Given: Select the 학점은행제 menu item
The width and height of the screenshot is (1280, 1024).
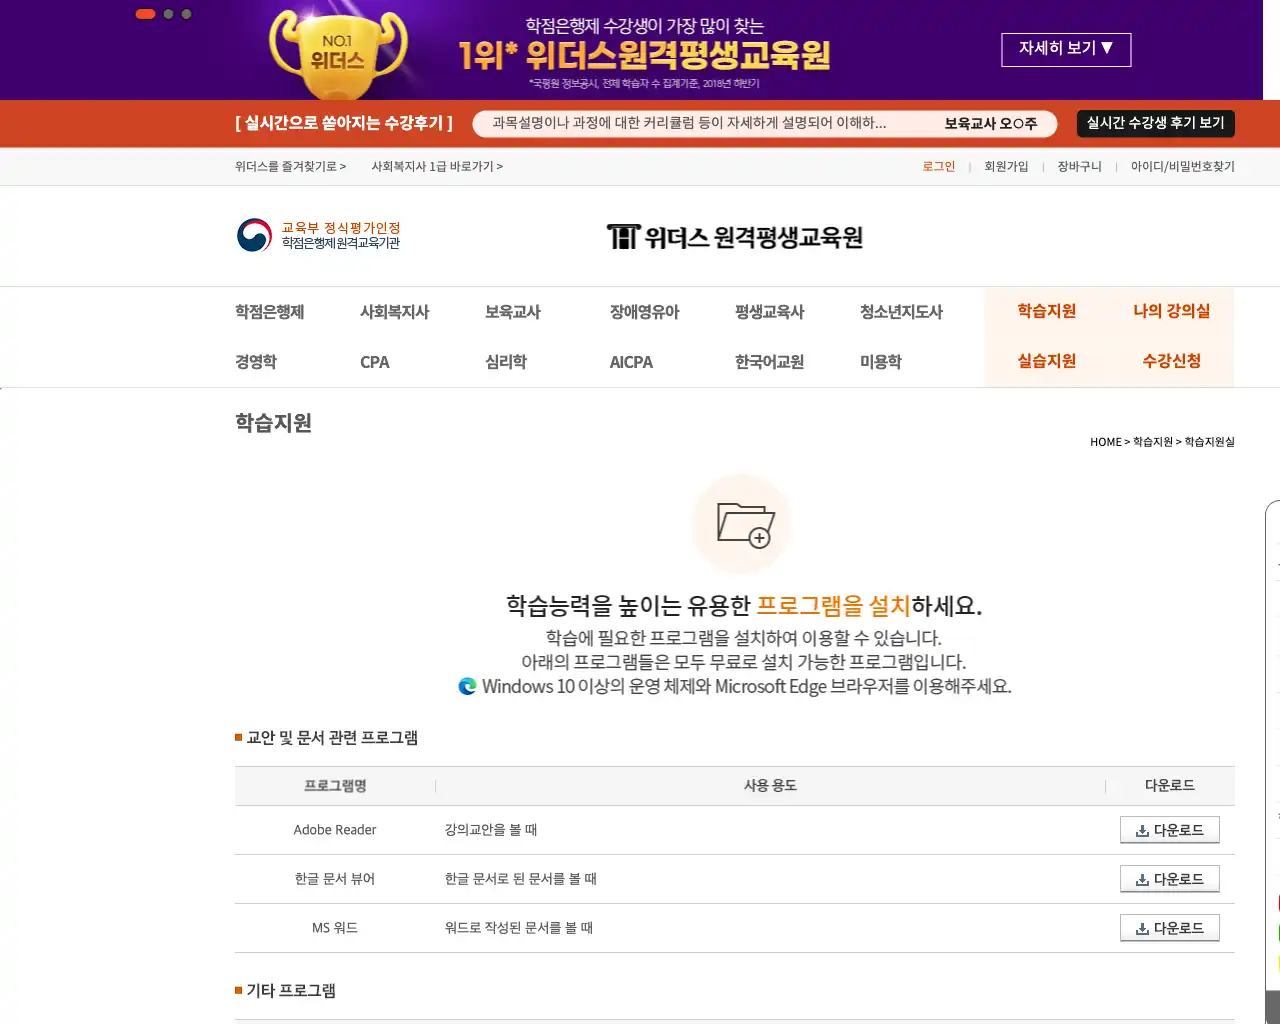Looking at the screenshot, I should (268, 311).
